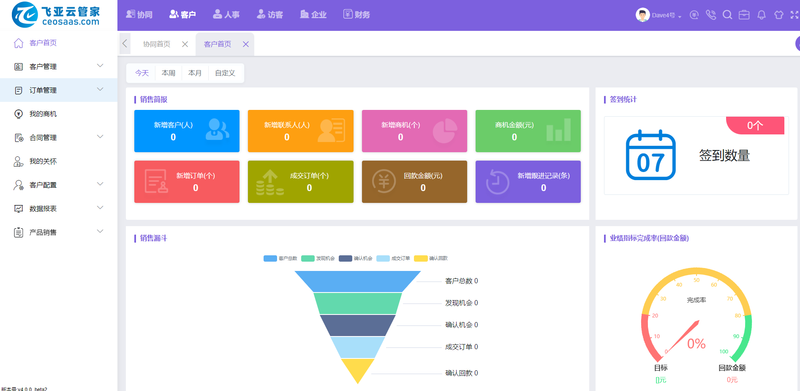Click the briefcase icon in header
Image resolution: width=800 pixels, height=391 pixels.
tap(744, 15)
